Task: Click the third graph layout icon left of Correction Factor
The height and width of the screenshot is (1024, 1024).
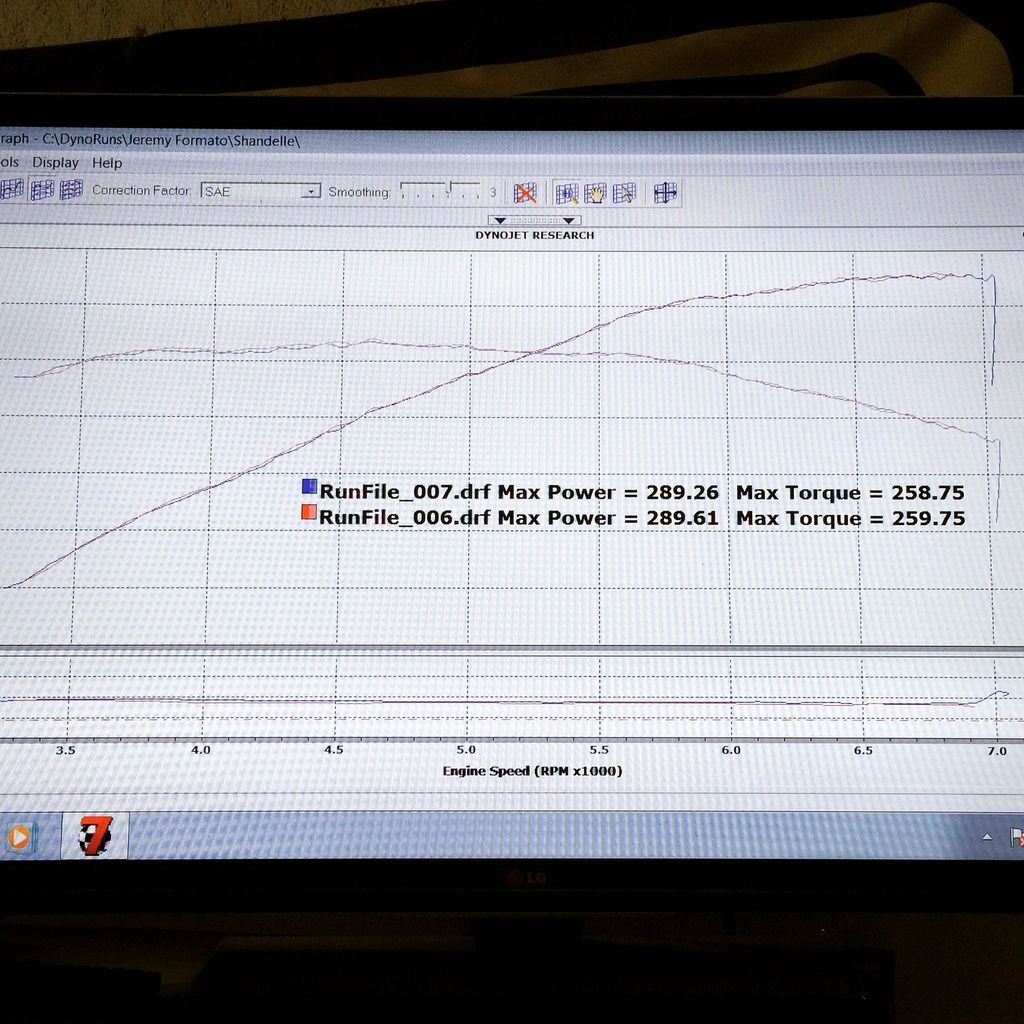Action: pos(71,189)
